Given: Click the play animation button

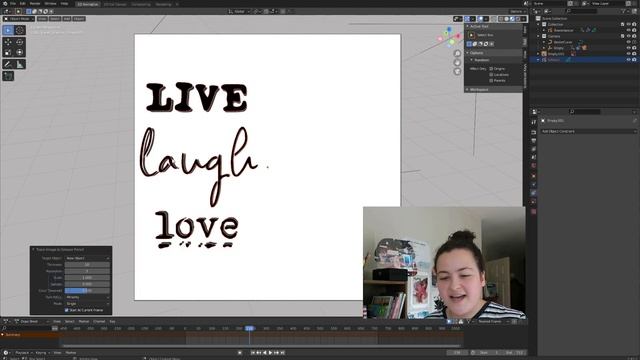Looking at the screenshot, I should click(x=270, y=353).
